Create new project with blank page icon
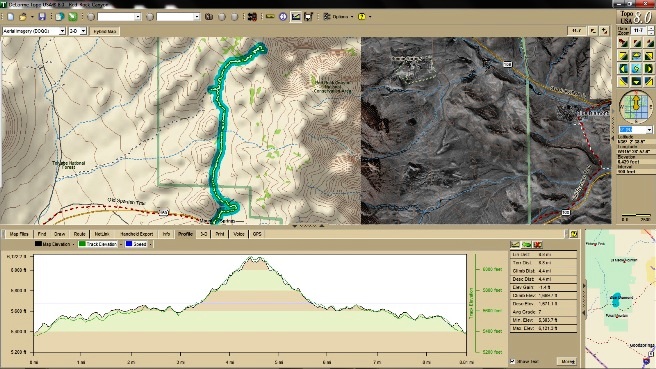 [x=10, y=17]
